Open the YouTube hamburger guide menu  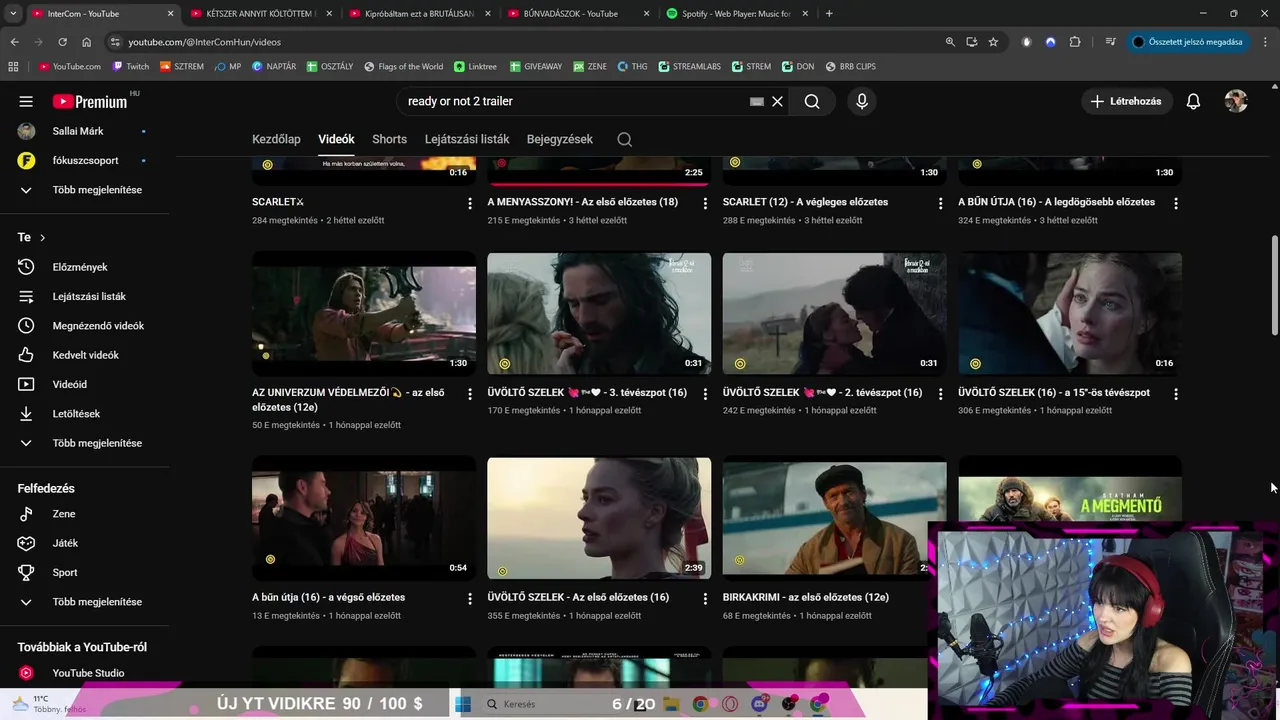point(26,101)
